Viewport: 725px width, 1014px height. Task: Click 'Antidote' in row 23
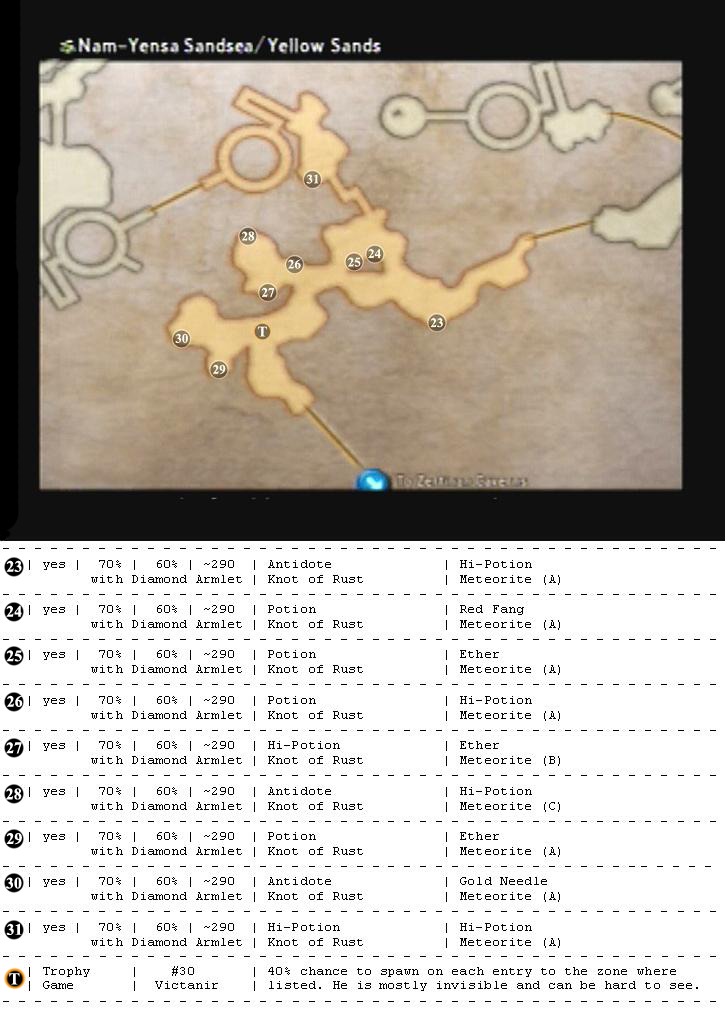coord(299,564)
